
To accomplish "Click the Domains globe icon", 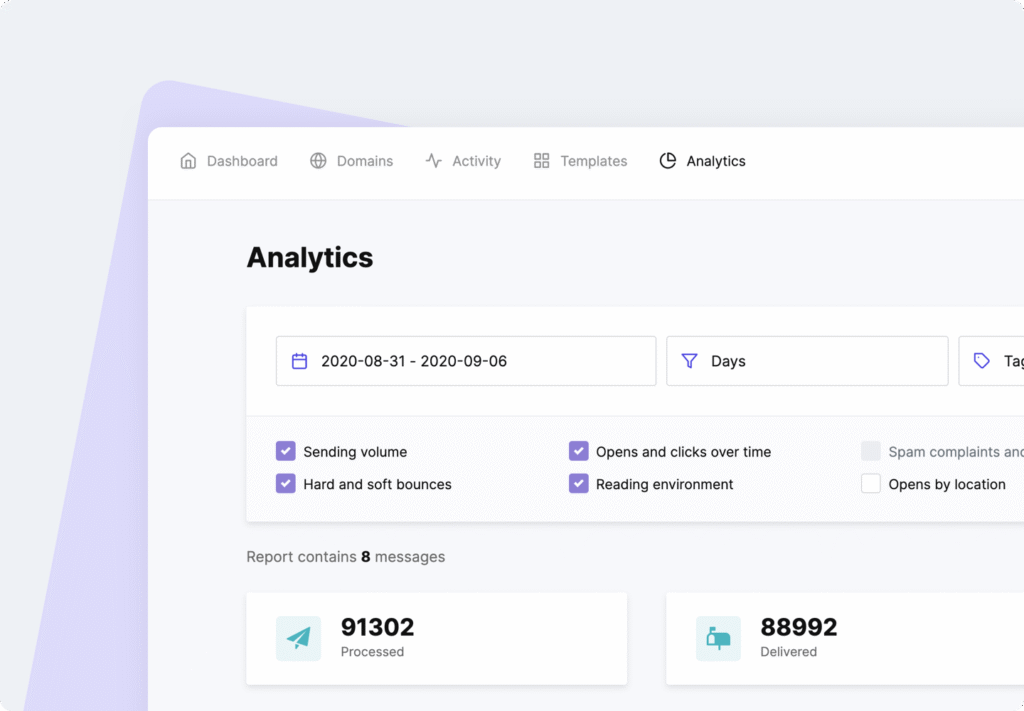I will coord(318,161).
